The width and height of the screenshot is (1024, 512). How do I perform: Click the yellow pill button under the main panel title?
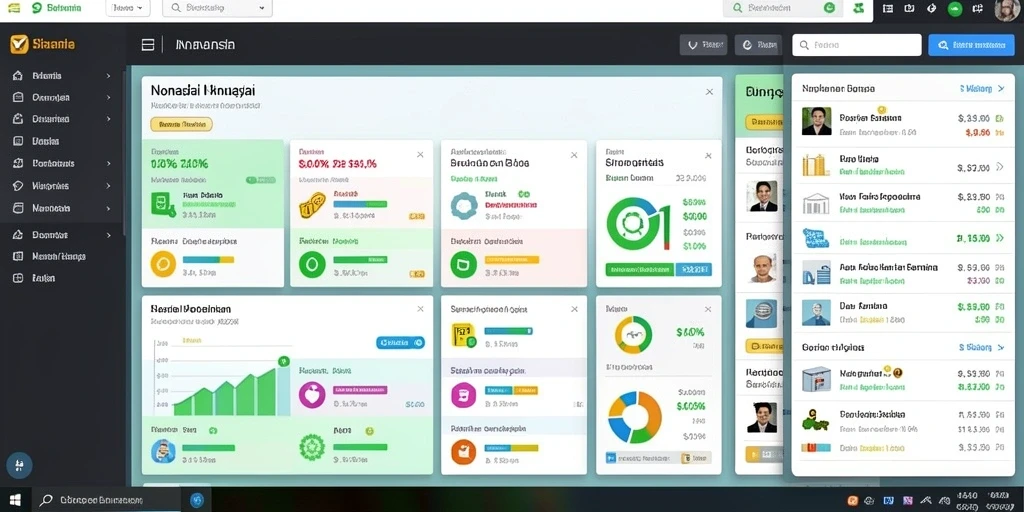click(182, 124)
